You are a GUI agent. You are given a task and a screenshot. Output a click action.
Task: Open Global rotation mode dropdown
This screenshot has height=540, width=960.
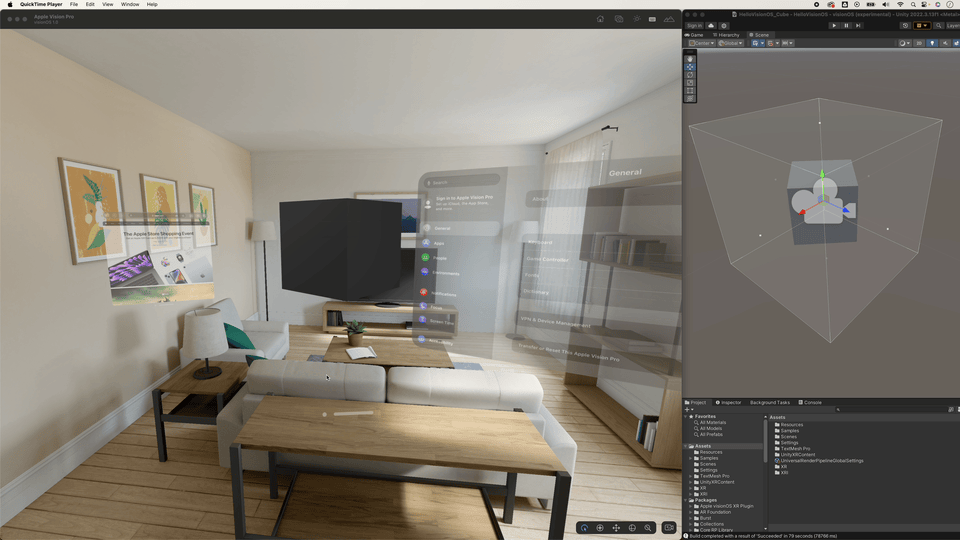[730, 43]
